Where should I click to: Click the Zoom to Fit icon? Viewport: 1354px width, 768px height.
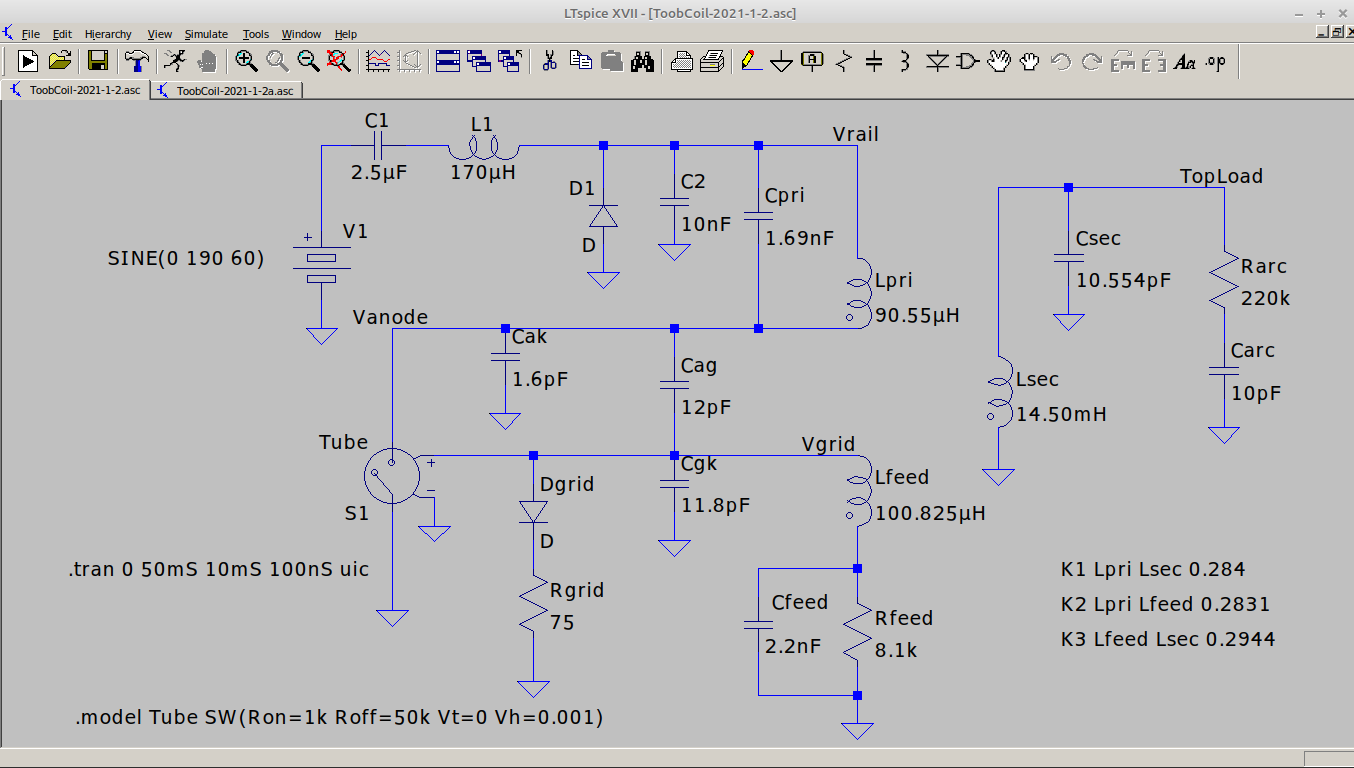pos(339,61)
